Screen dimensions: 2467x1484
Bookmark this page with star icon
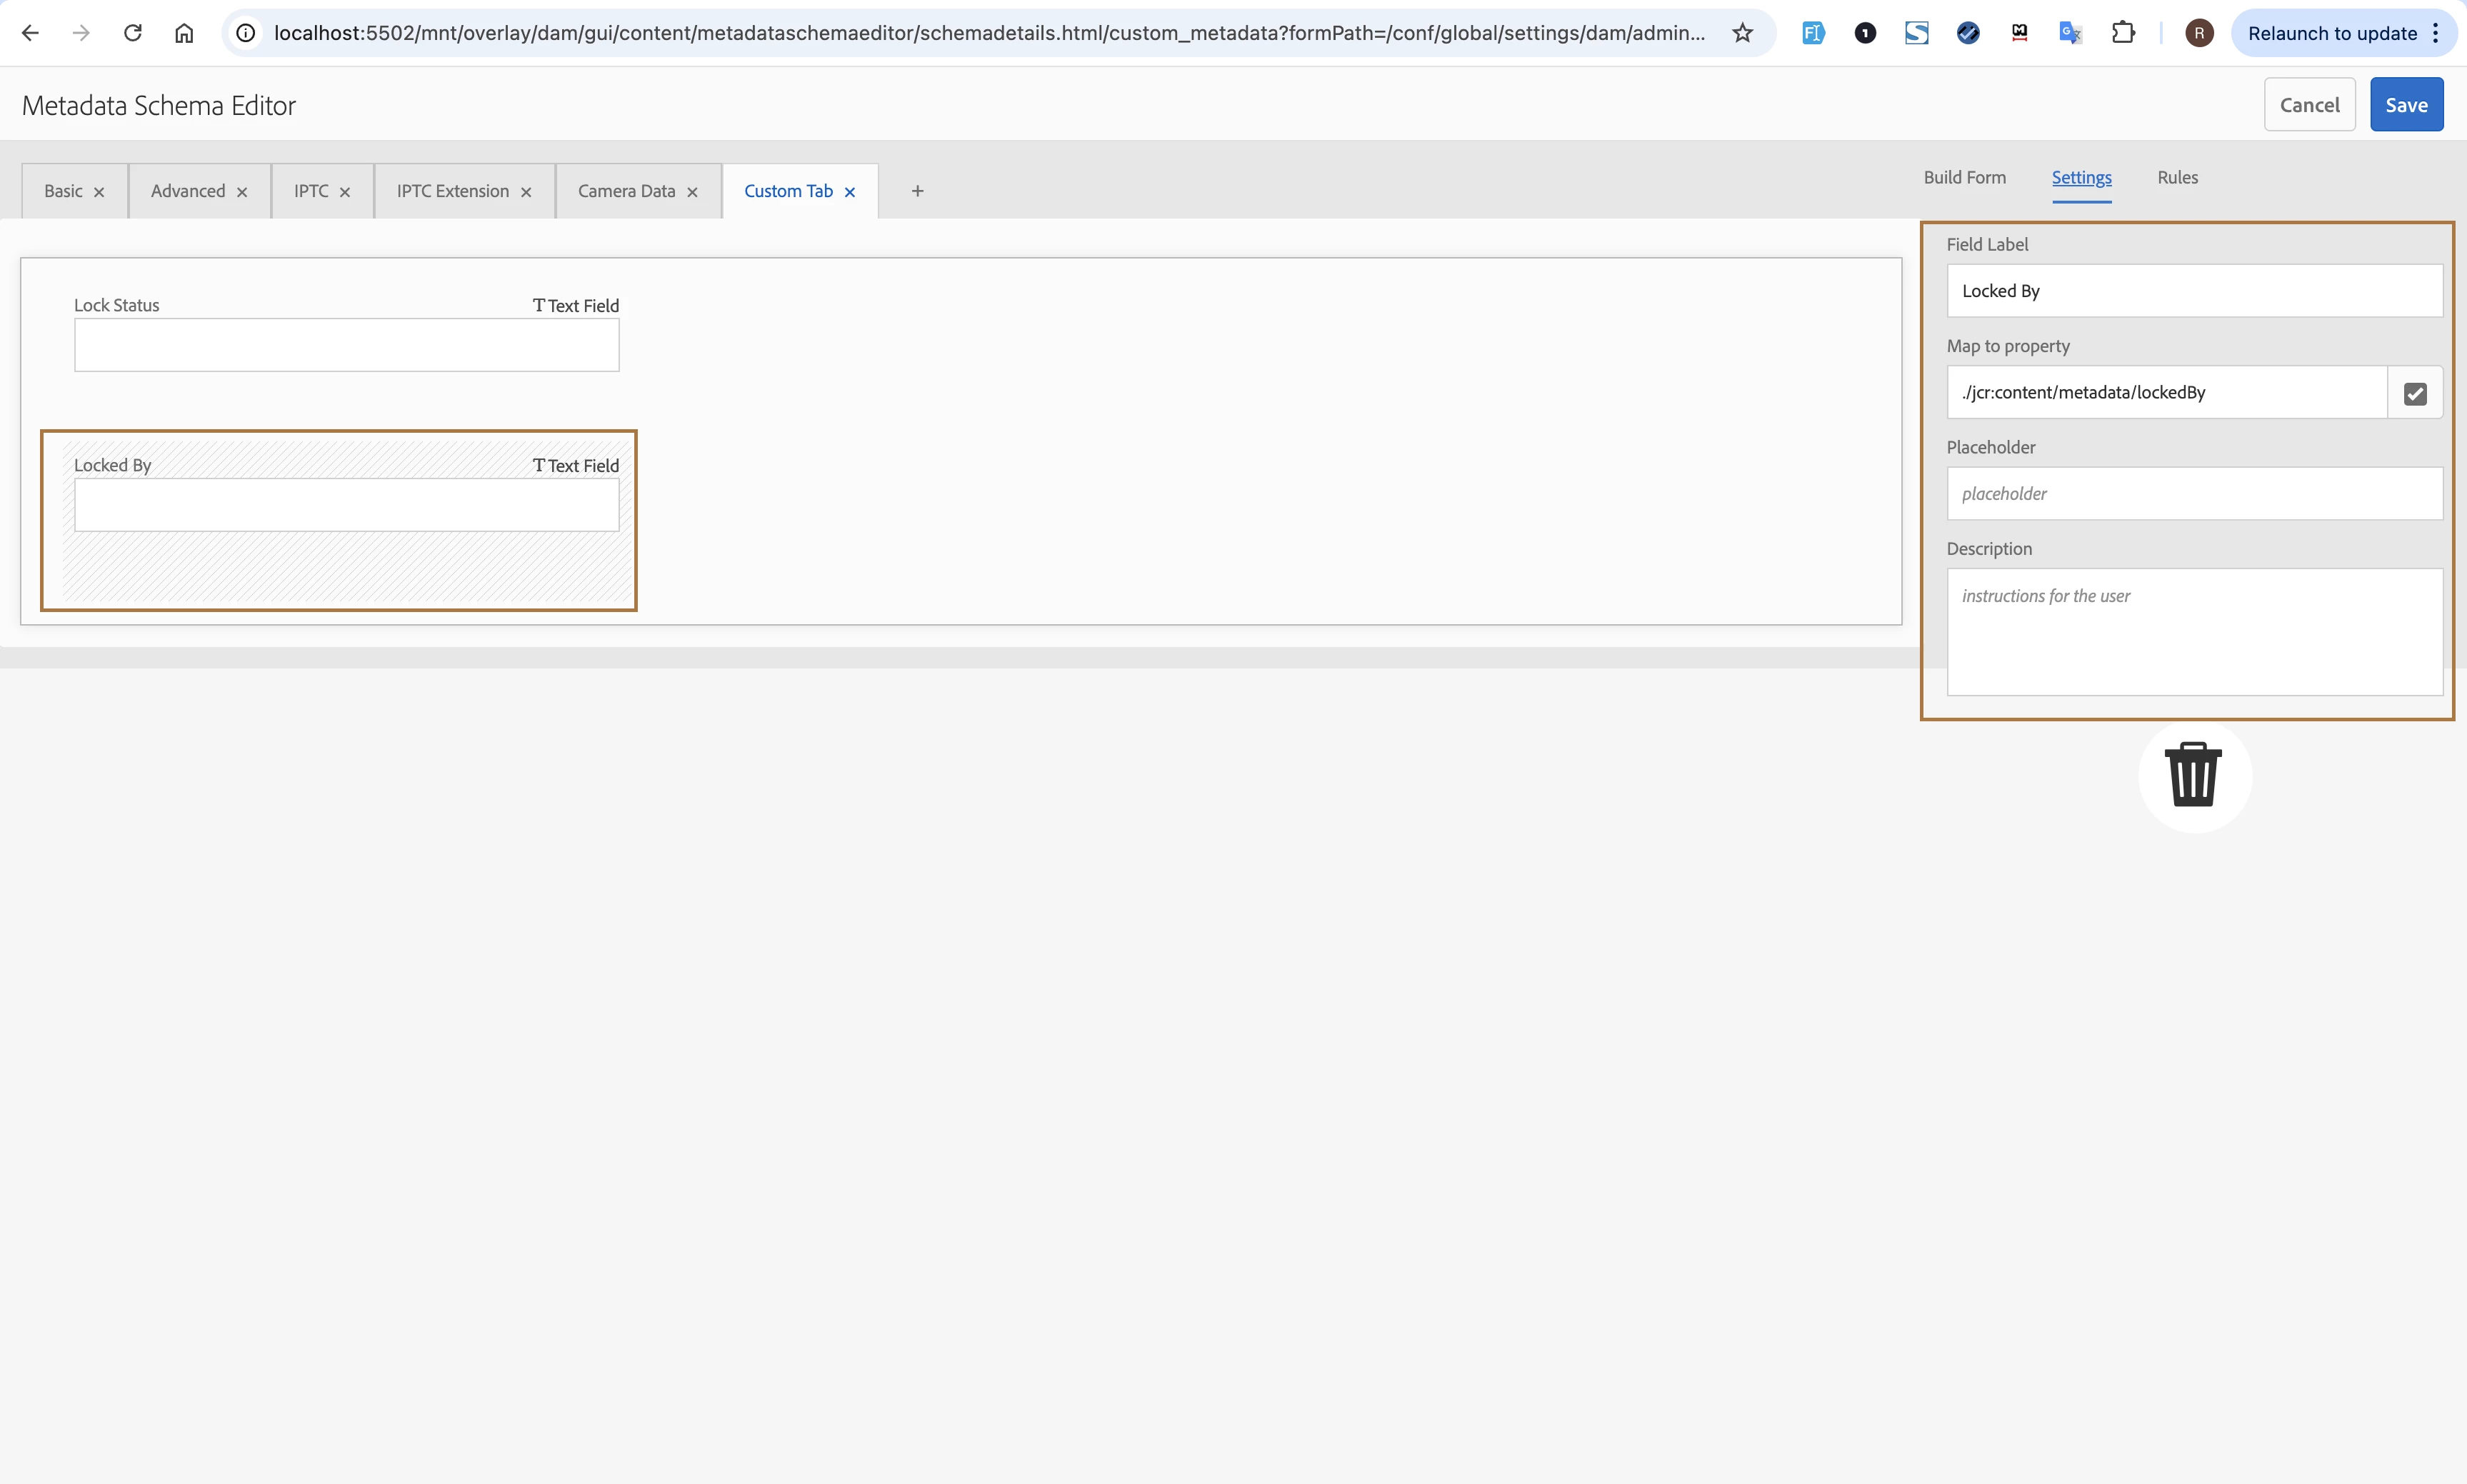[x=1742, y=33]
